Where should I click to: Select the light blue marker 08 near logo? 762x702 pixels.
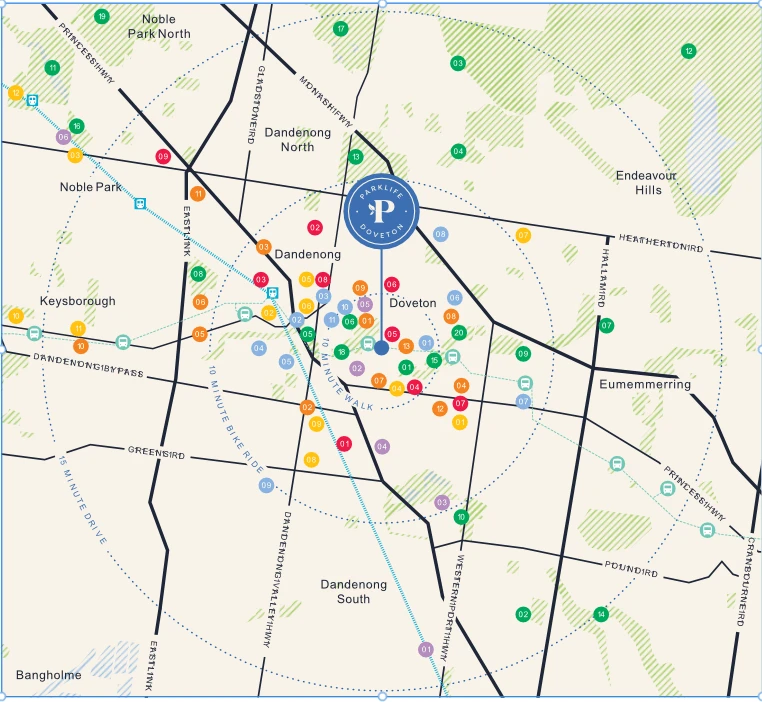(x=440, y=234)
